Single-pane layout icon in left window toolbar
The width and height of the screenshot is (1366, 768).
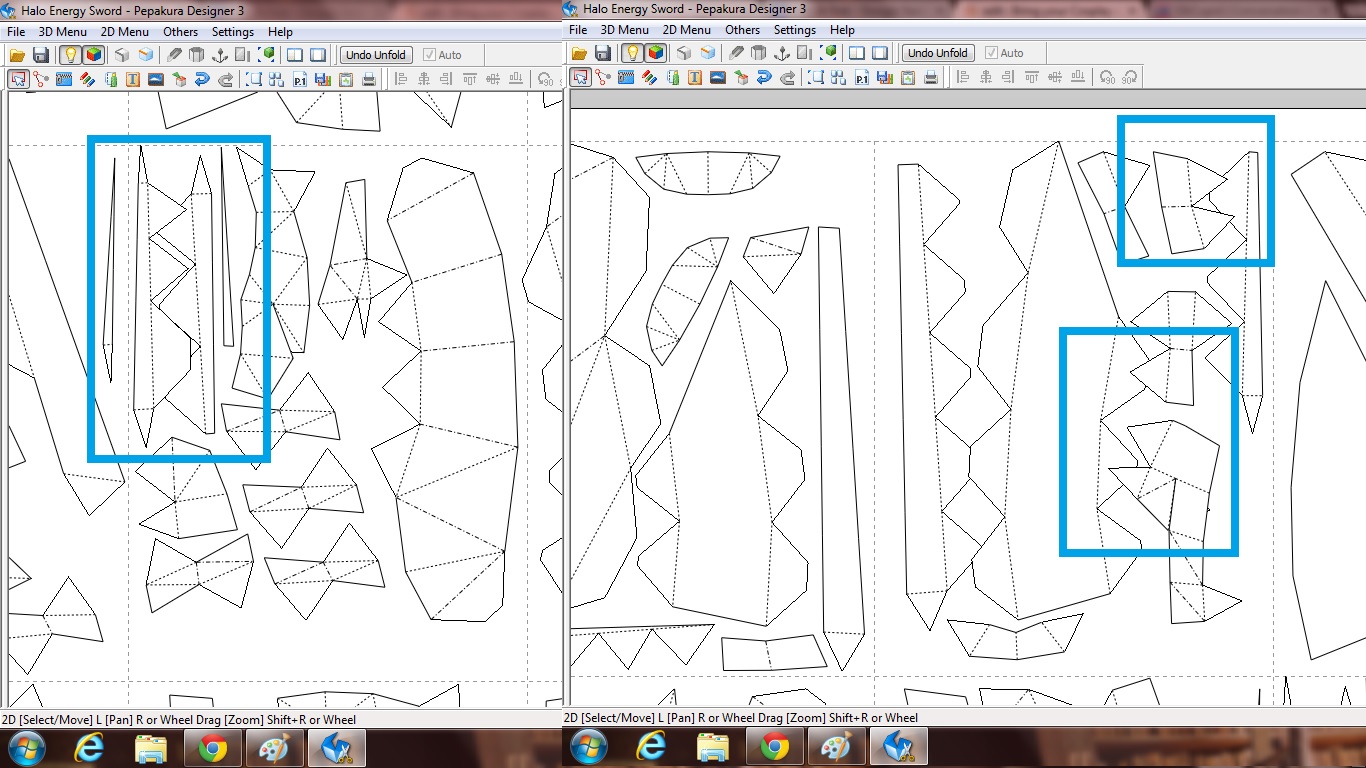point(318,55)
